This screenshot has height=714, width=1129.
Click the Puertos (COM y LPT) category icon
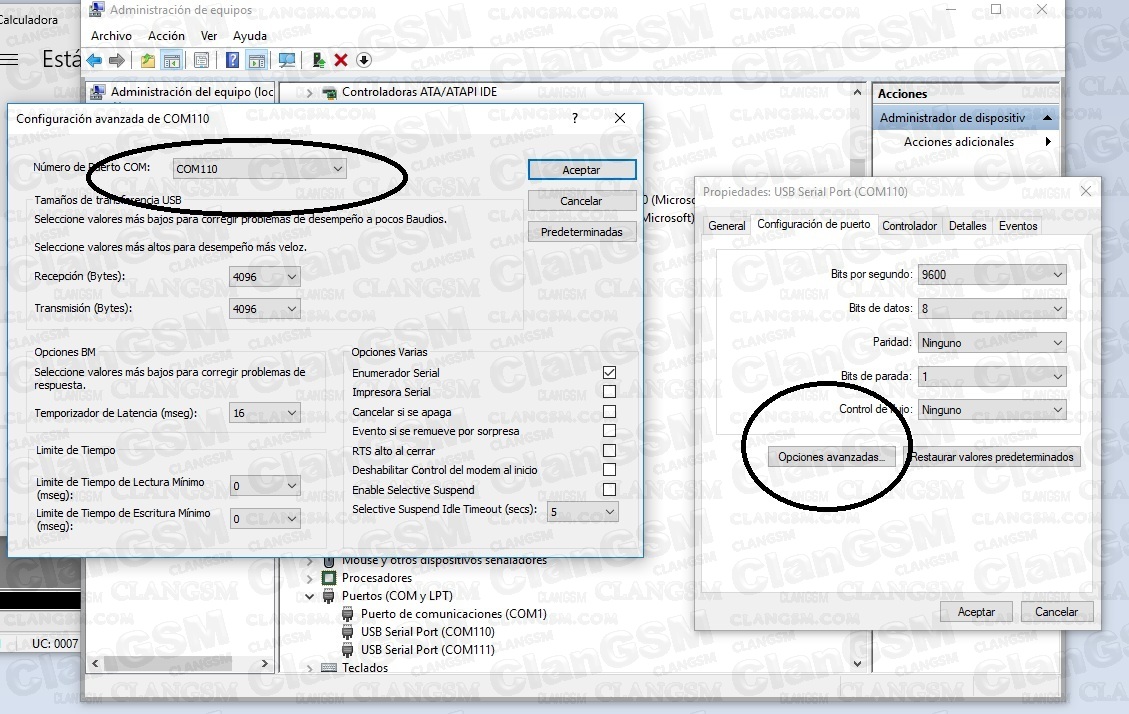coord(329,596)
